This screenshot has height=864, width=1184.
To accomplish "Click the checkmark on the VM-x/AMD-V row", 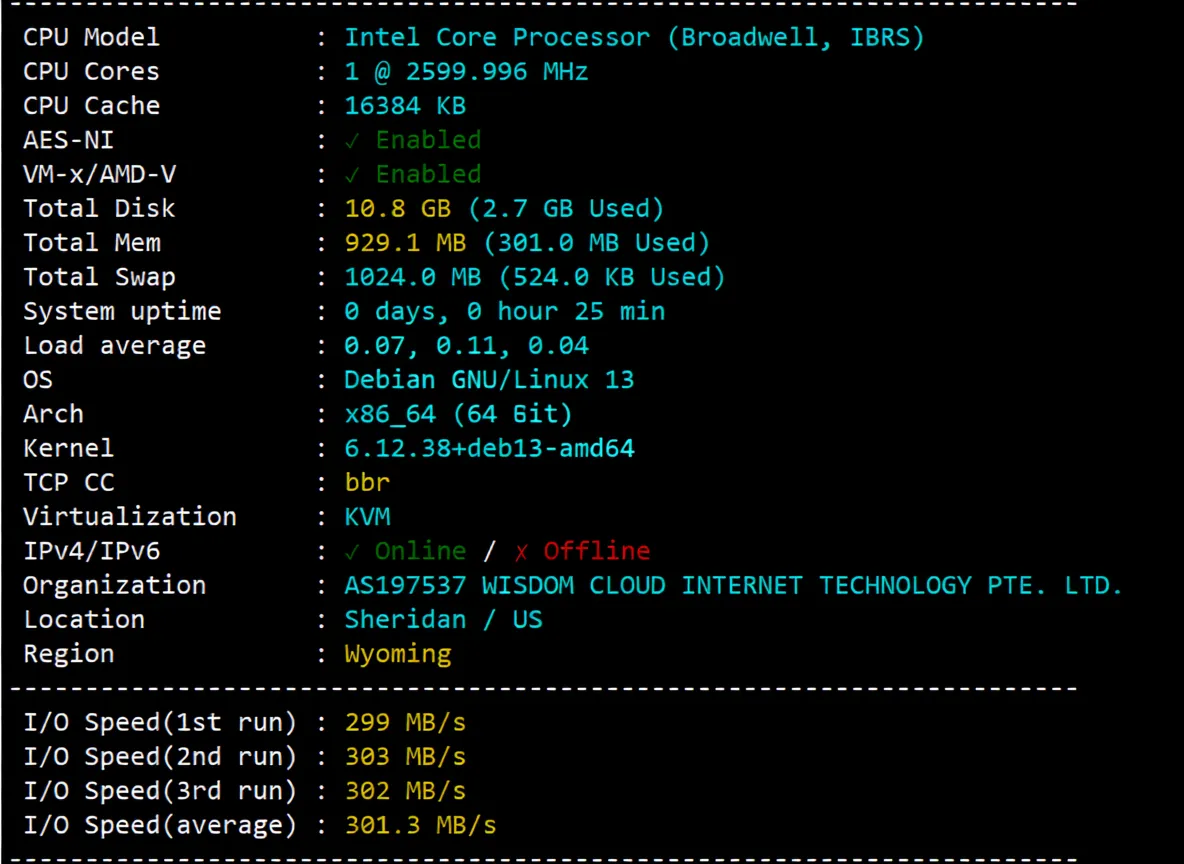I will pyautogui.click(x=352, y=174).
